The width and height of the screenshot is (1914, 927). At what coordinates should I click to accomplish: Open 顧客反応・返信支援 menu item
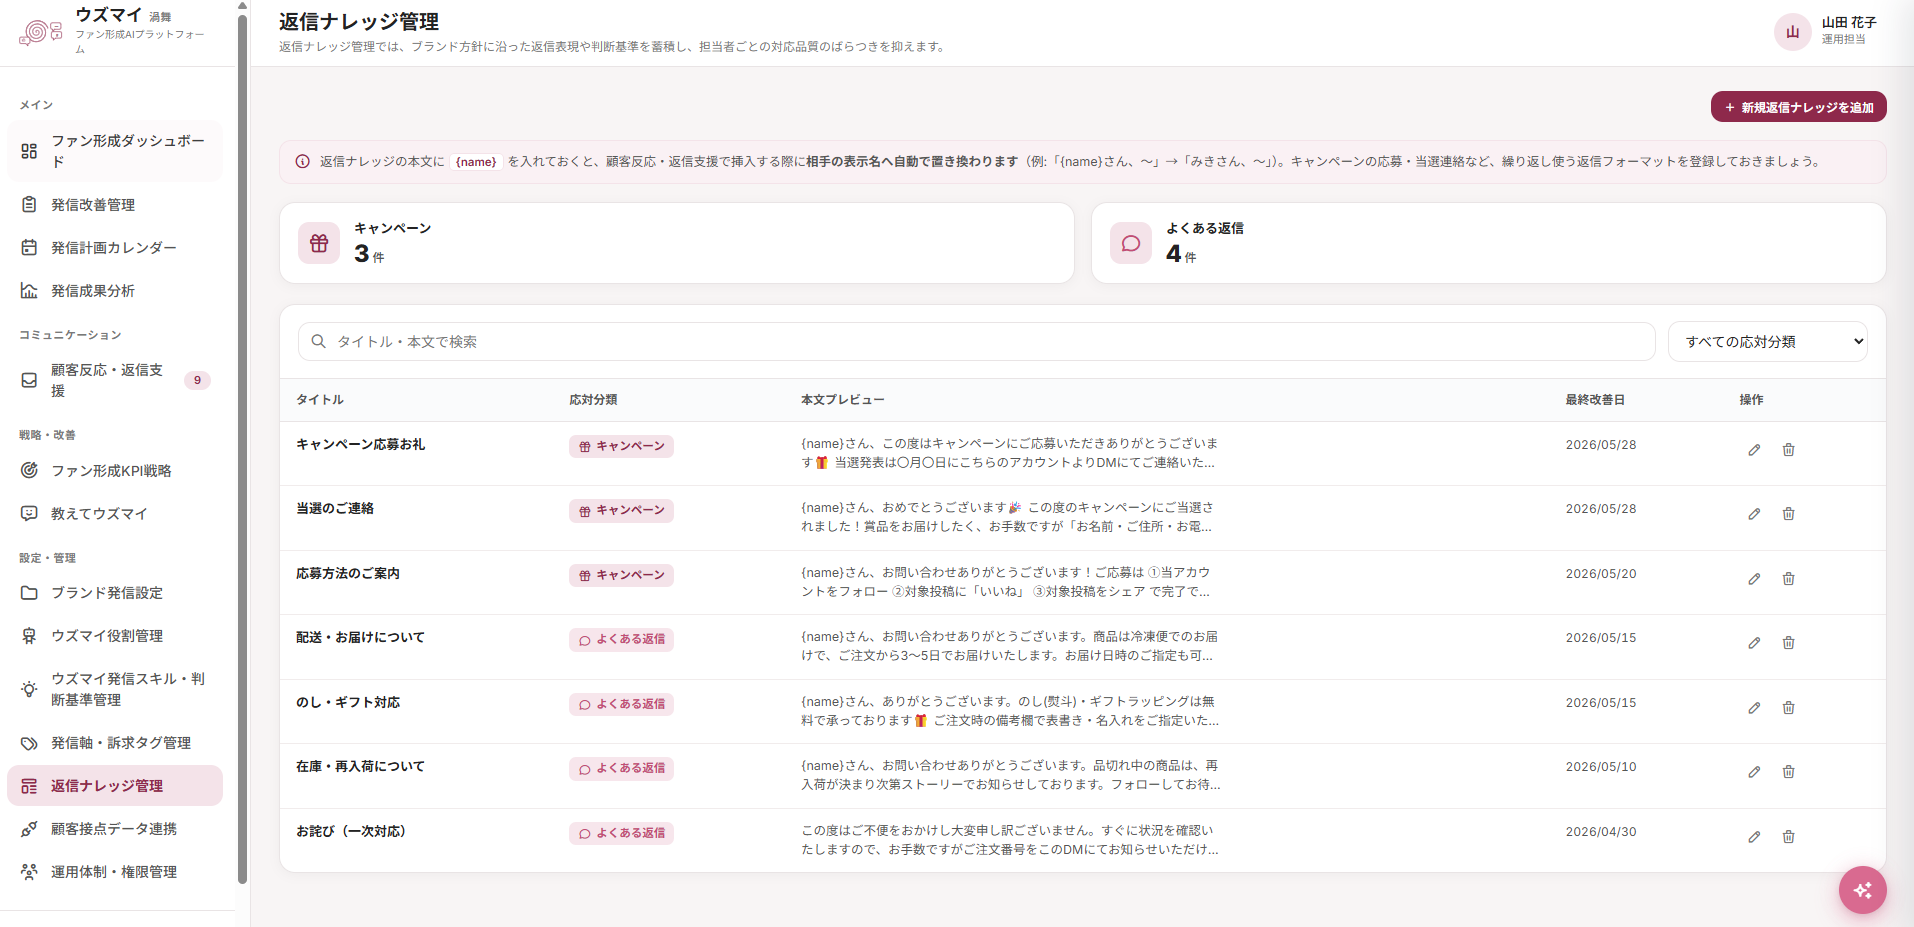[115, 380]
